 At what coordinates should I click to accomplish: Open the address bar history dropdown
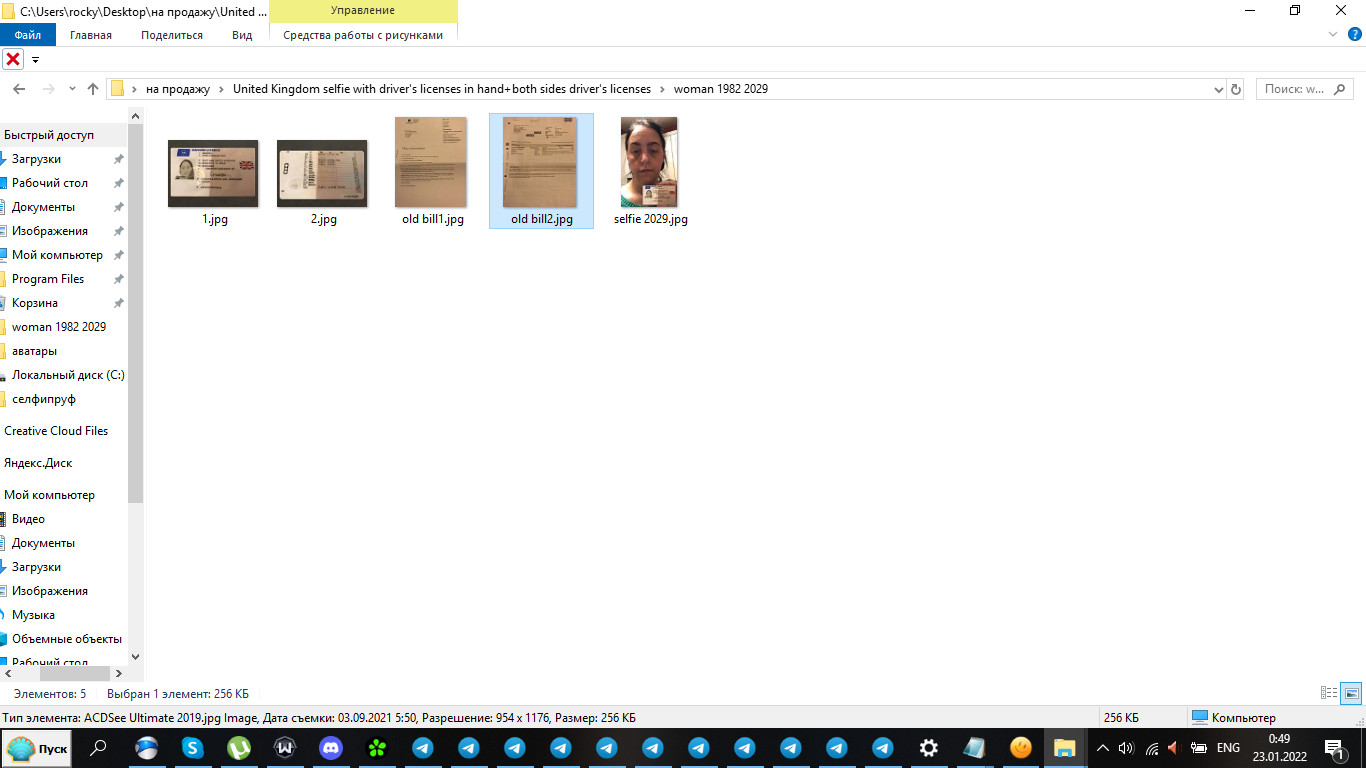(x=1218, y=89)
